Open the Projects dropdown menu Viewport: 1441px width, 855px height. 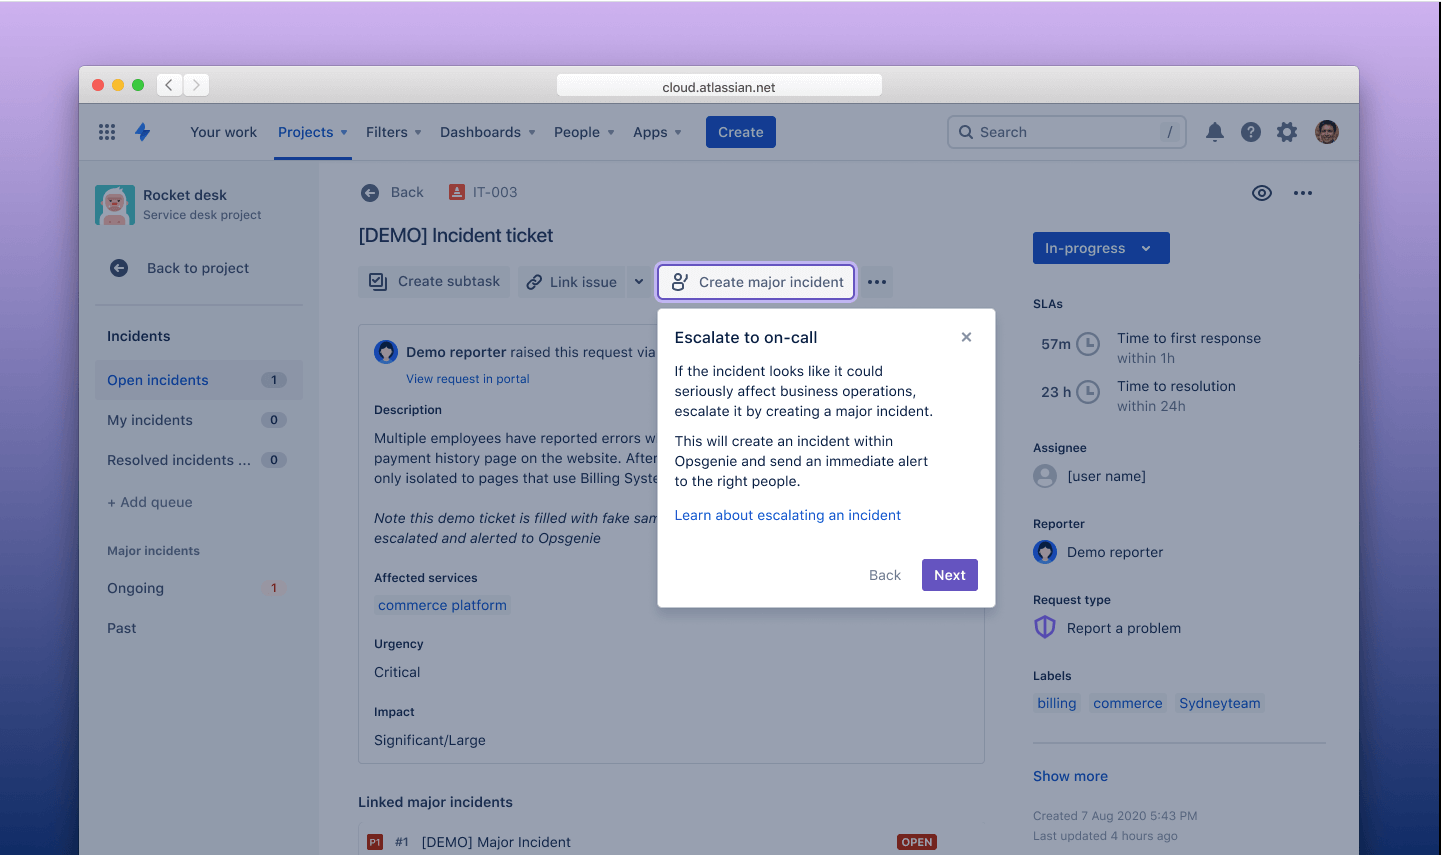tap(312, 132)
